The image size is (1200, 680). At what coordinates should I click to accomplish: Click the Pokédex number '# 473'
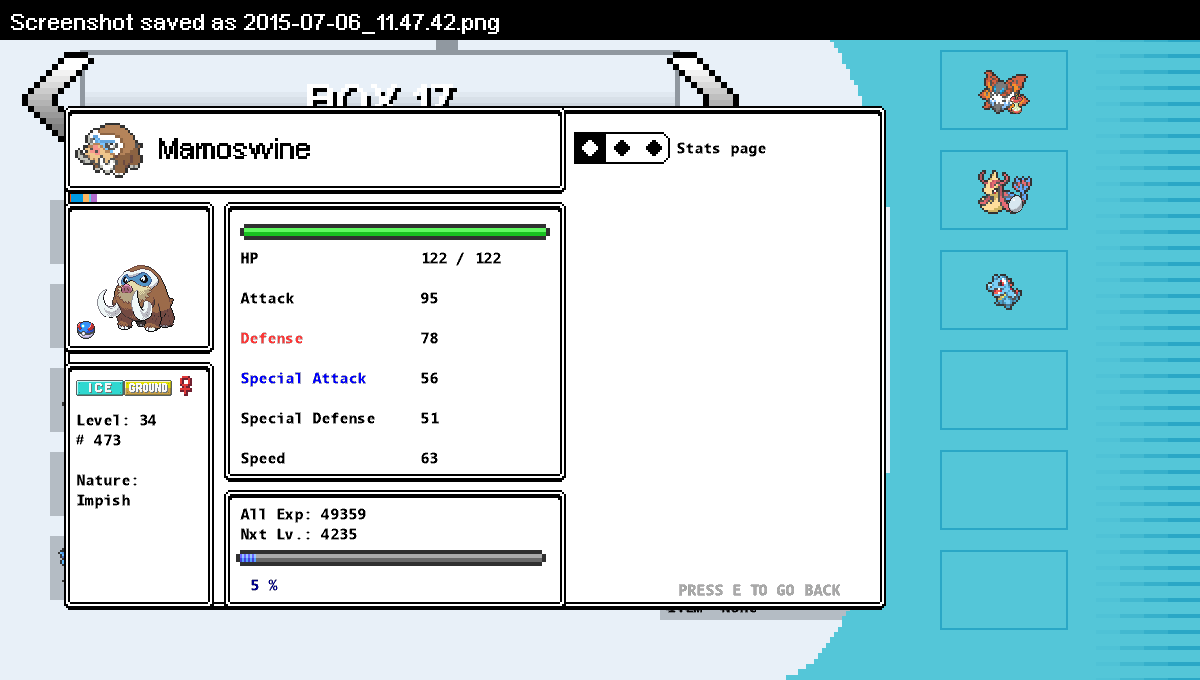click(98, 440)
